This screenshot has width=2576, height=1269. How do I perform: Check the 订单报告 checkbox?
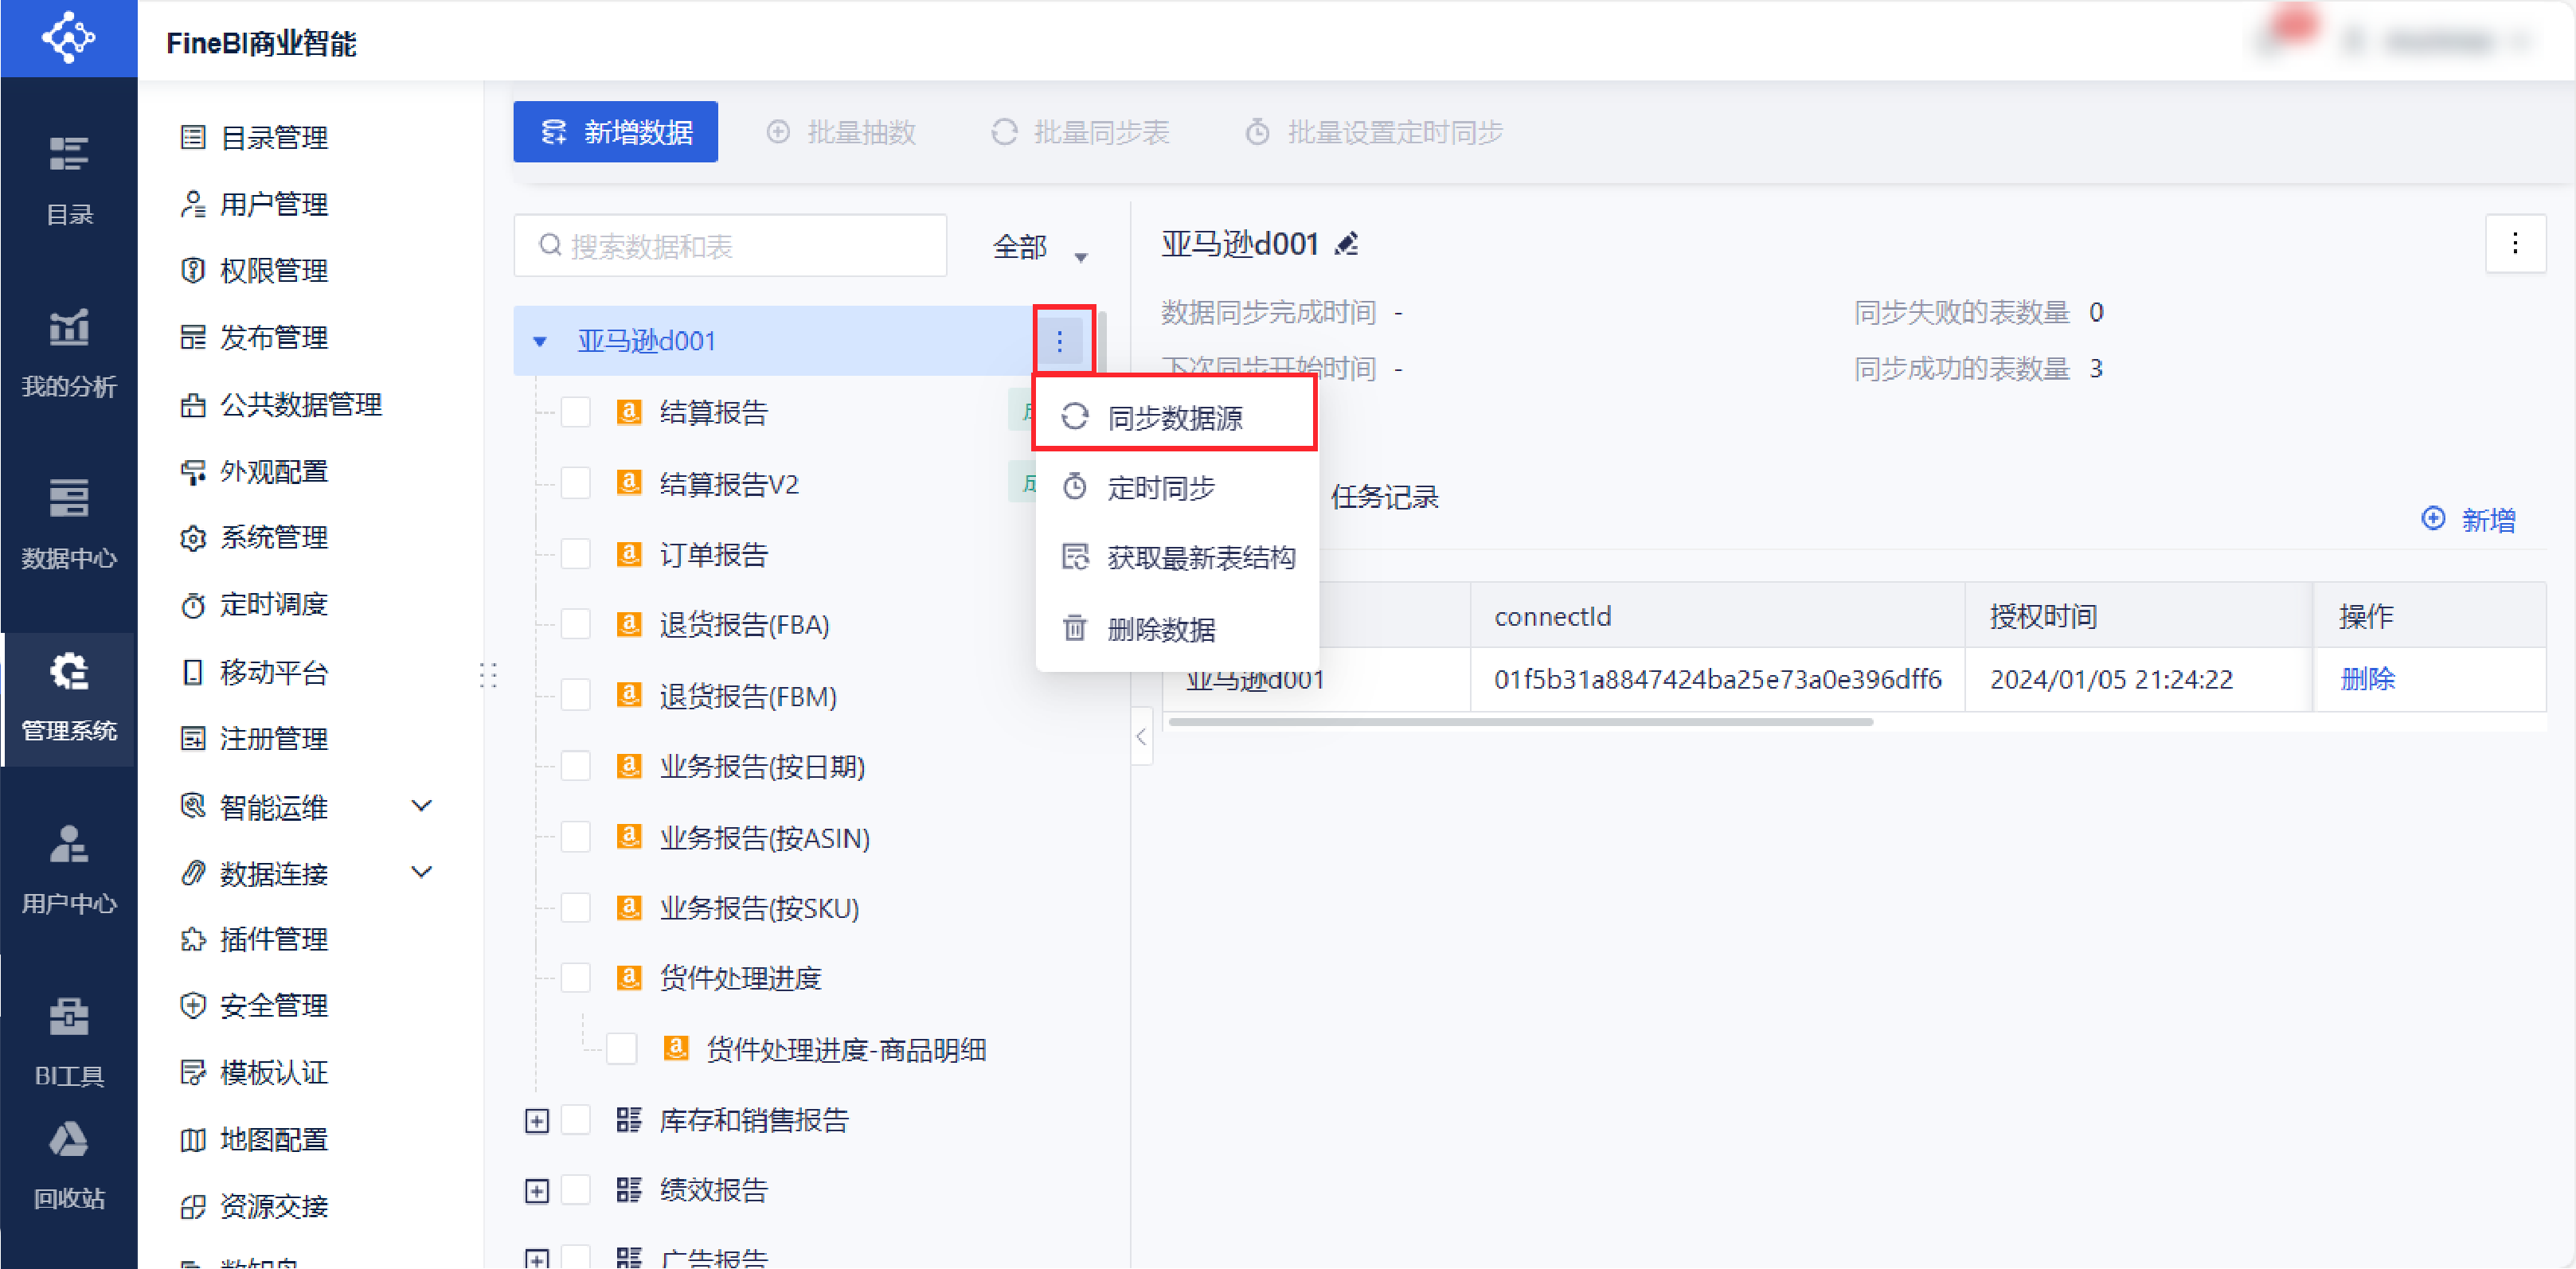pyautogui.click(x=576, y=554)
